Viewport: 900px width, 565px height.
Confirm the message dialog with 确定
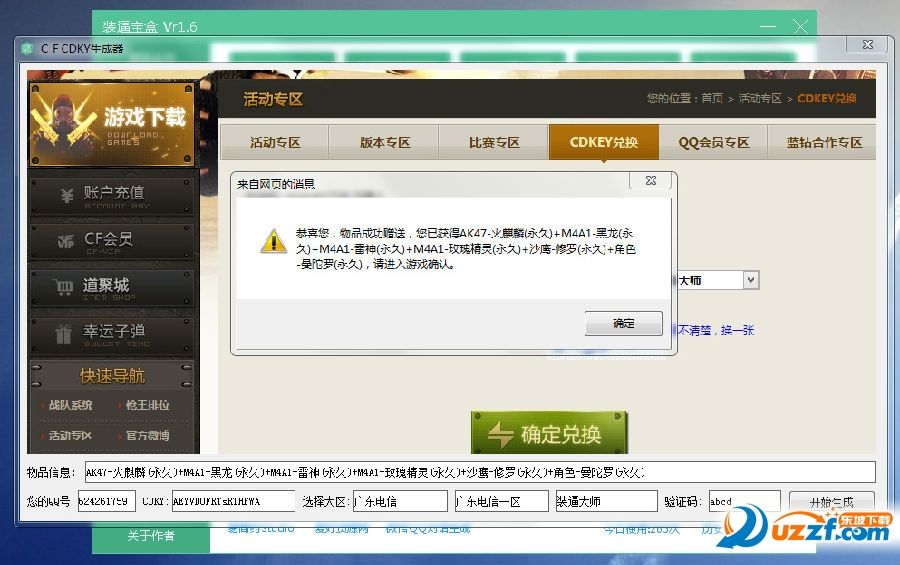coord(623,323)
